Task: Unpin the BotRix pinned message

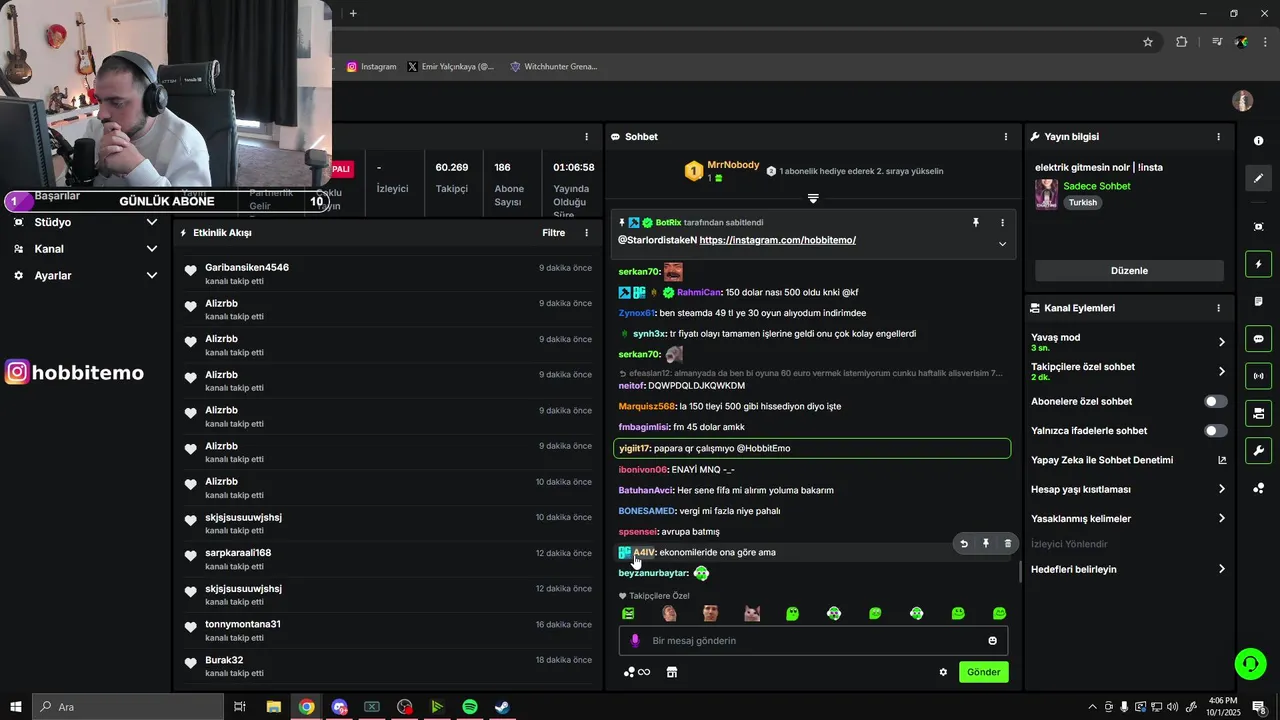Action: click(x=976, y=223)
